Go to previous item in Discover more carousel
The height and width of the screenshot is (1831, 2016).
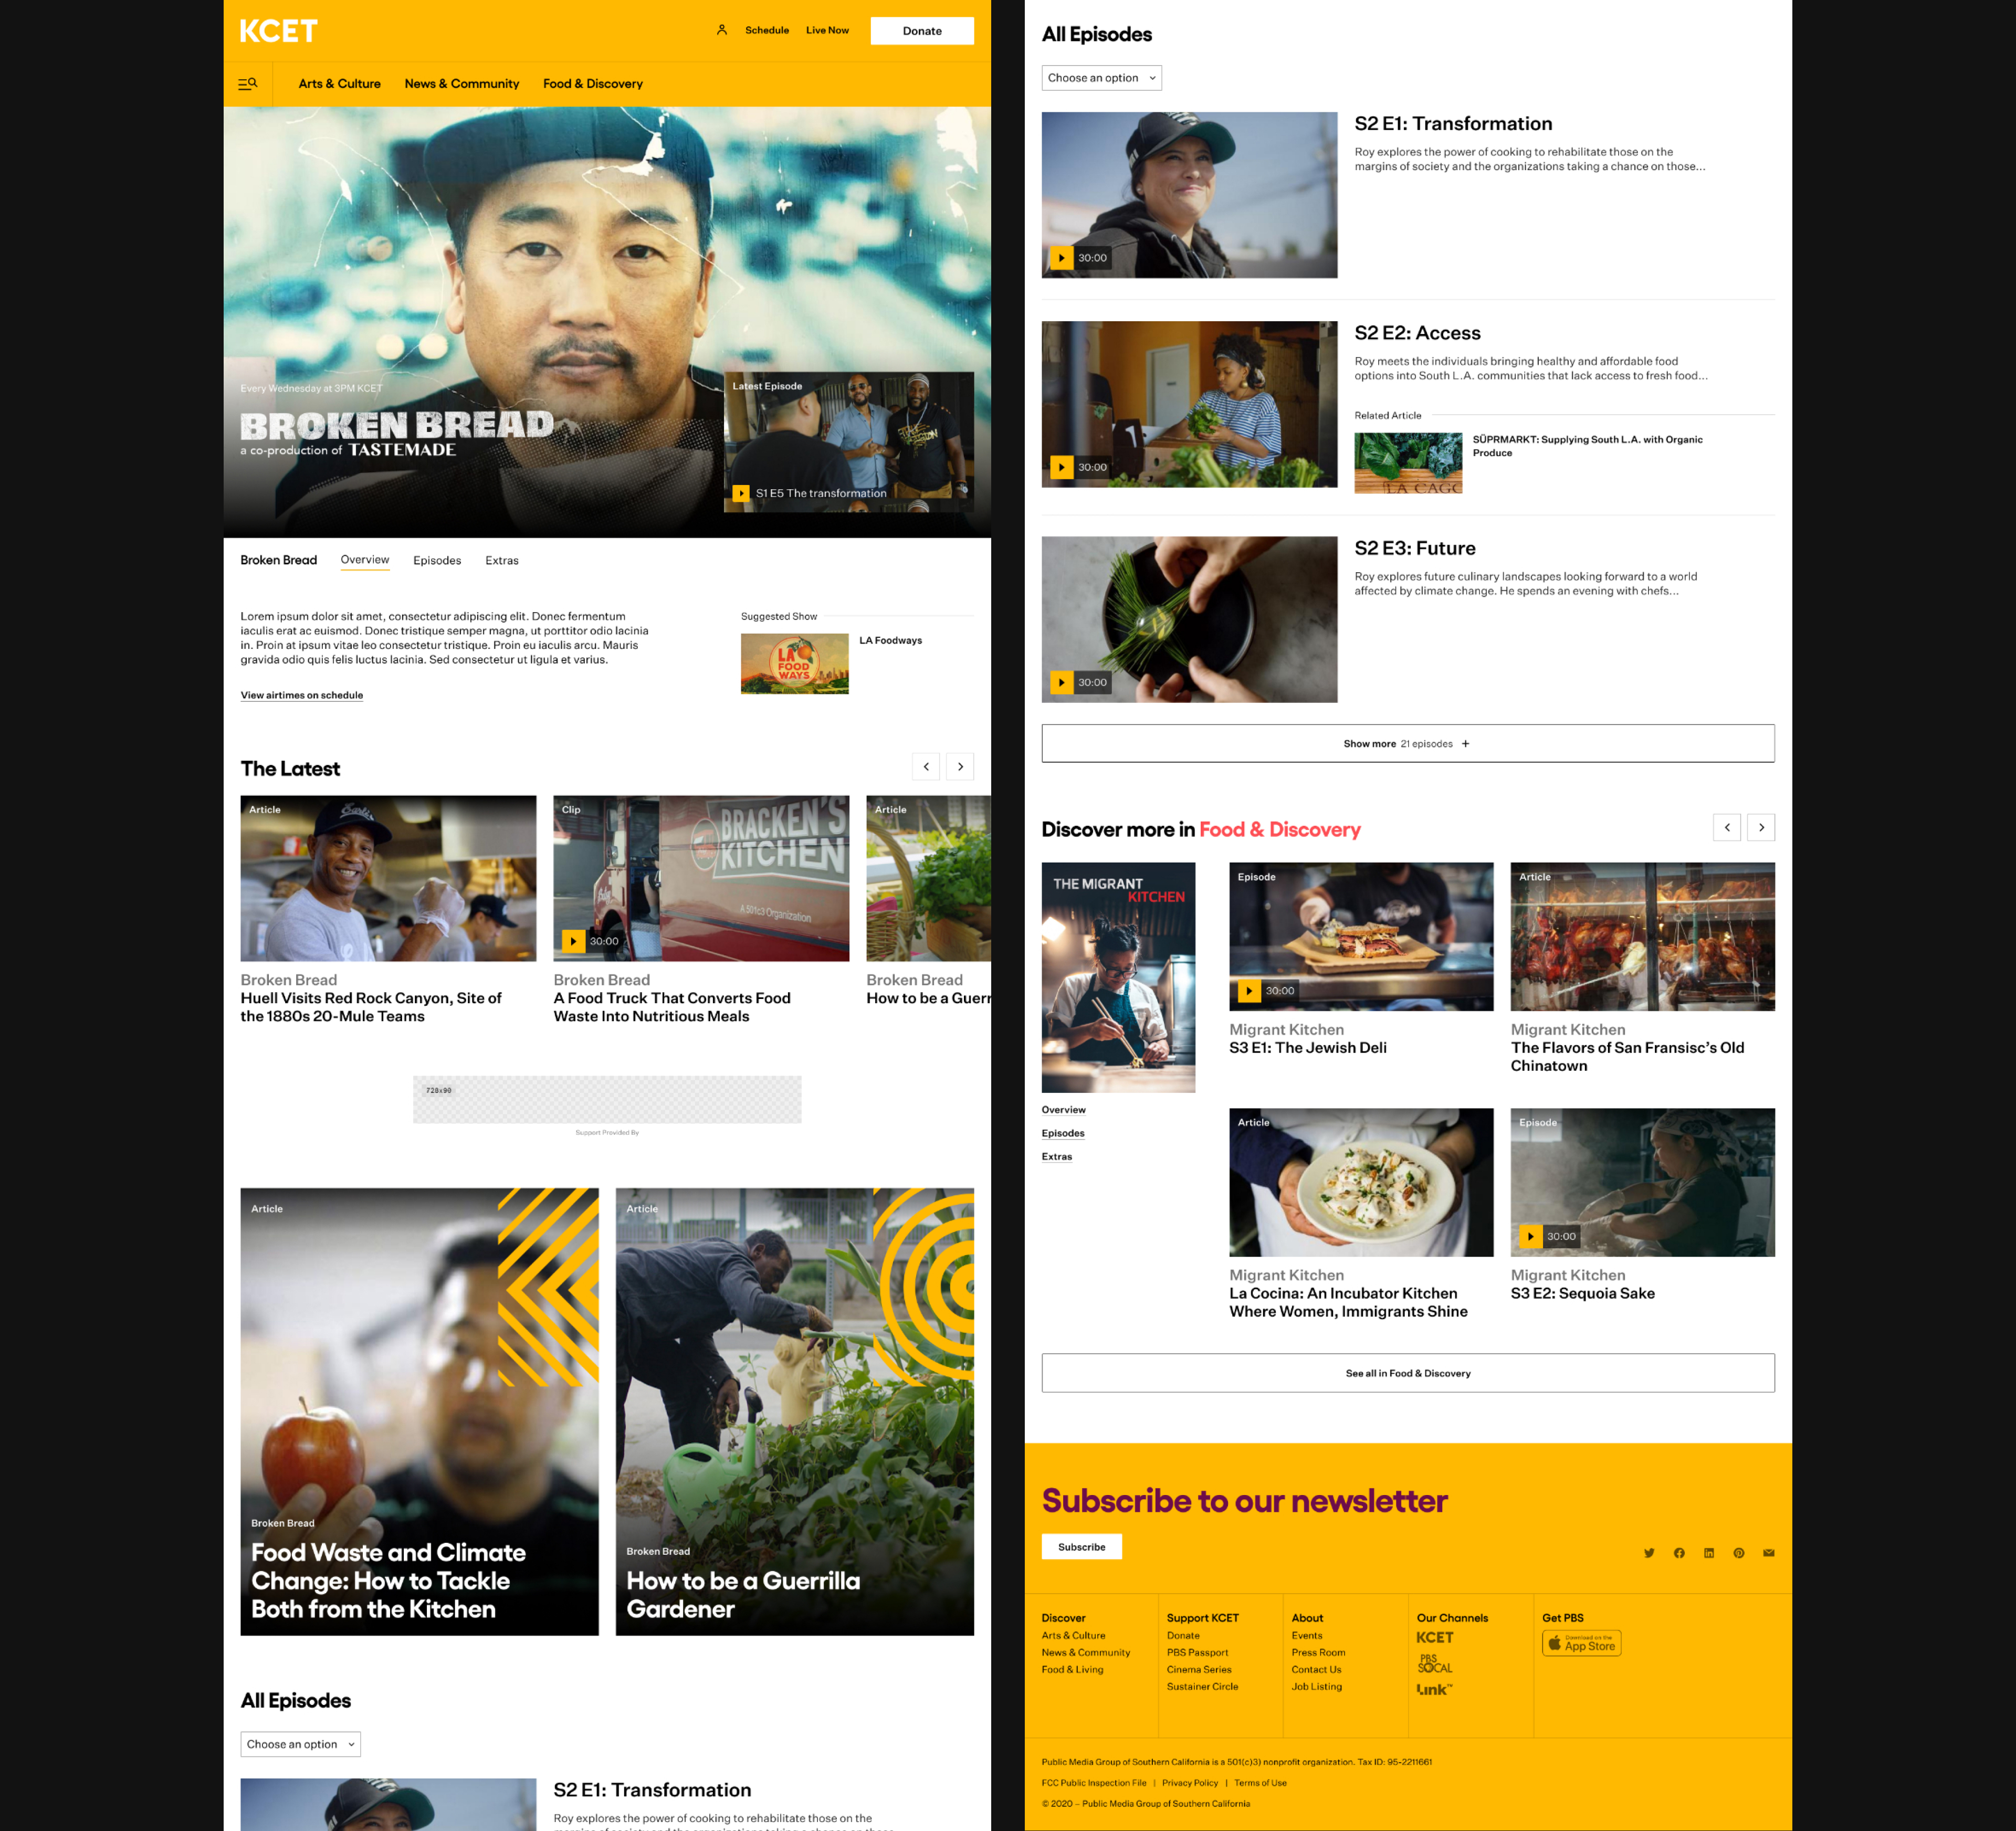1727,828
